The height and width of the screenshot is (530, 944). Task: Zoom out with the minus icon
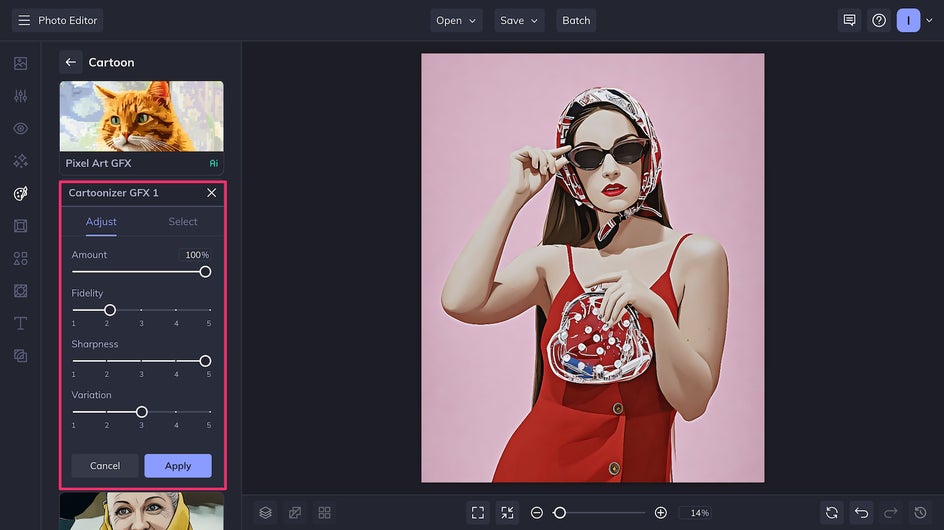click(537, 513)
